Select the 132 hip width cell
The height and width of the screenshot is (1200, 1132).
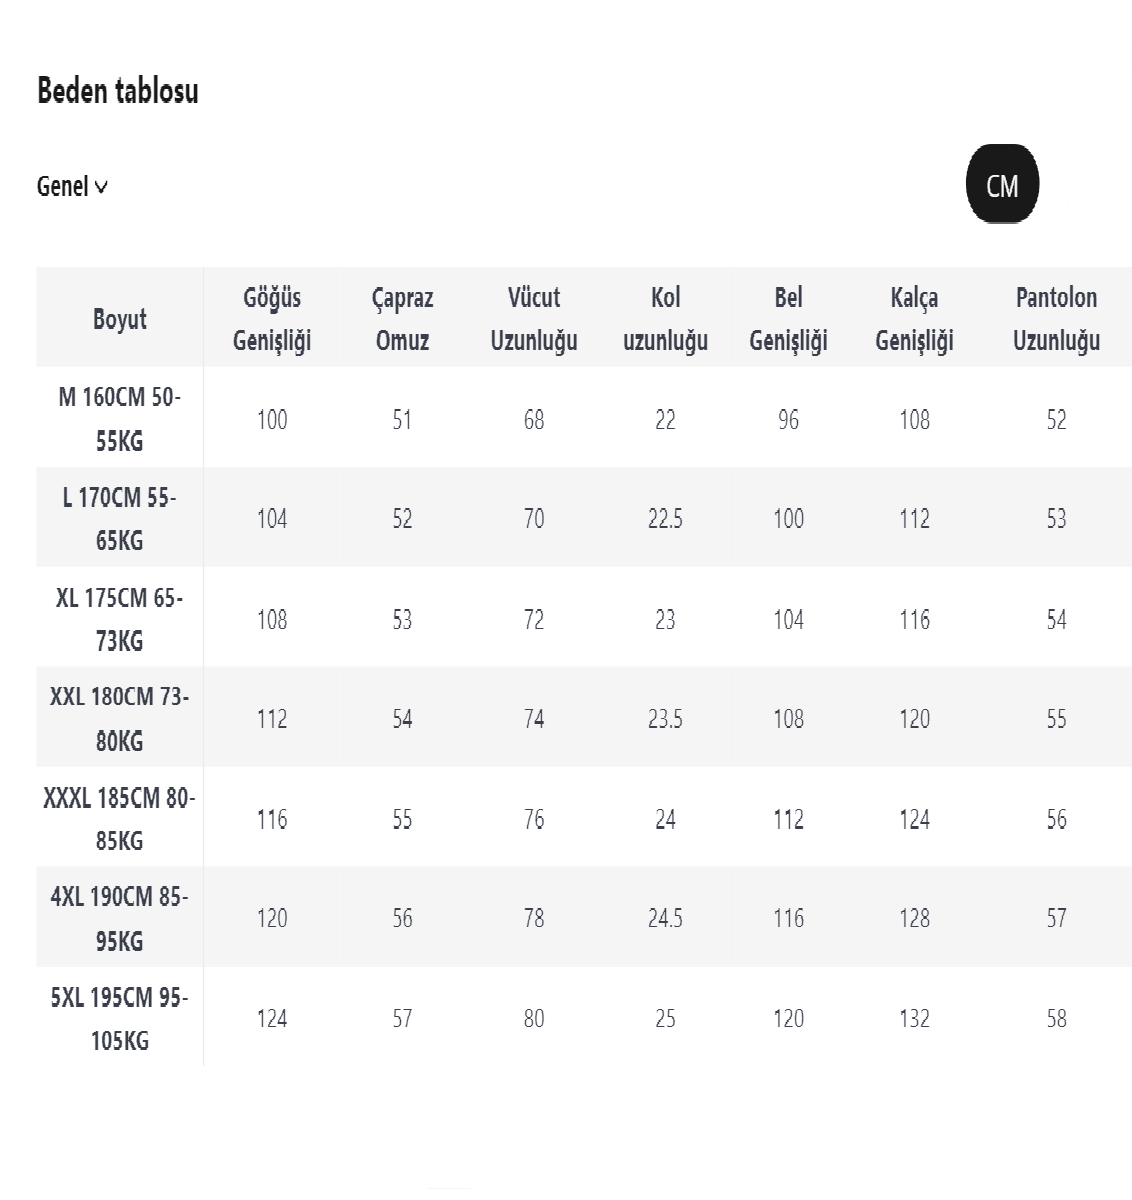914,1019
